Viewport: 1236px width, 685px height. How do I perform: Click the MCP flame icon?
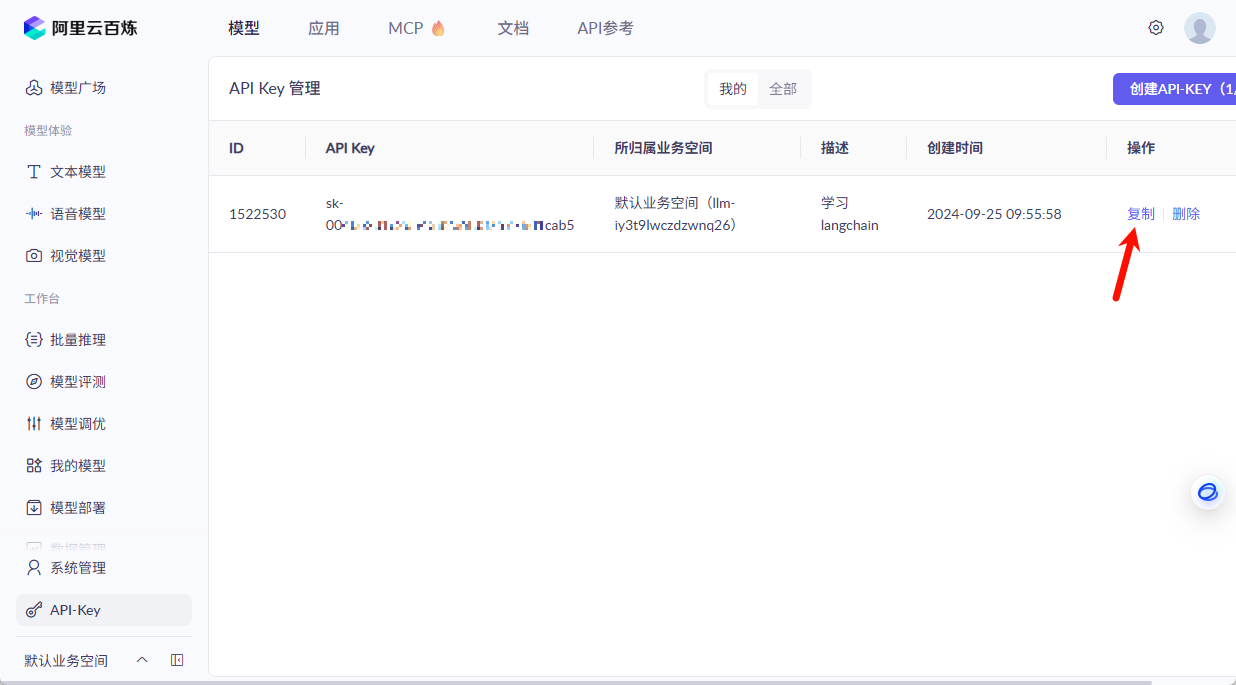pyautogui.click(x=438, y=28)
